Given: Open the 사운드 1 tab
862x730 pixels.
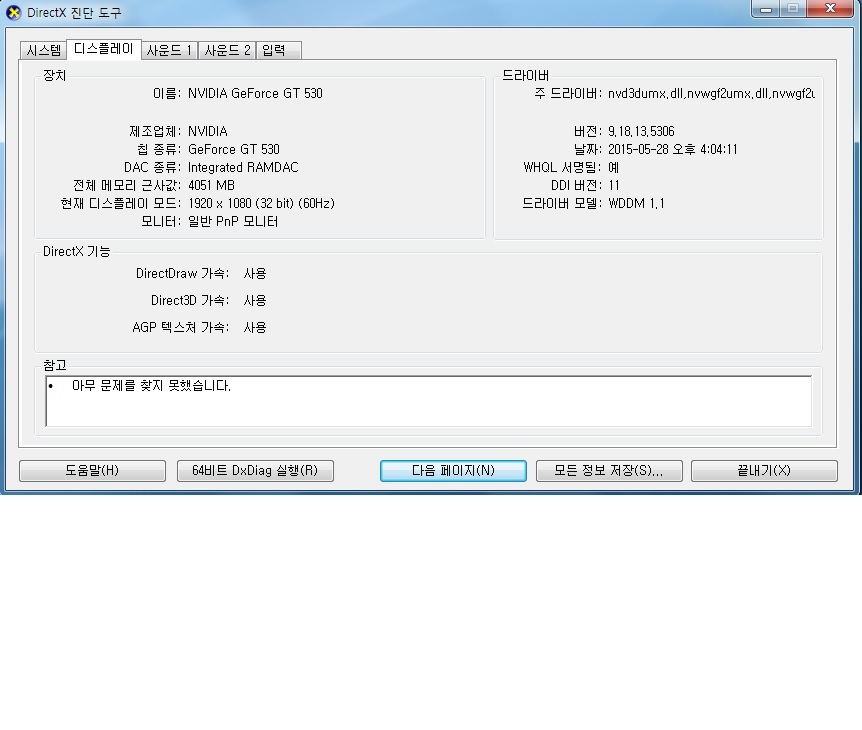Looking at the screenshot, I should pos(169,50).
